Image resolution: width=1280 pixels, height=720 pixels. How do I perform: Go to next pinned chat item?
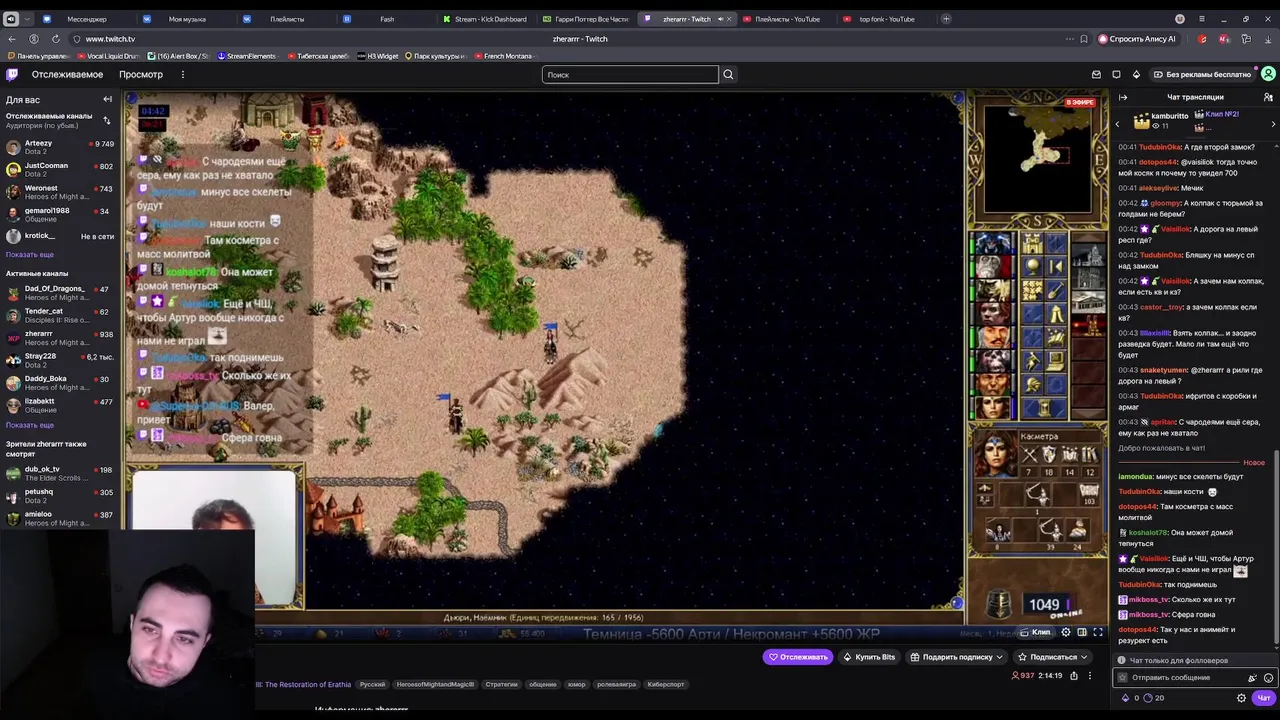[1273, 123]
